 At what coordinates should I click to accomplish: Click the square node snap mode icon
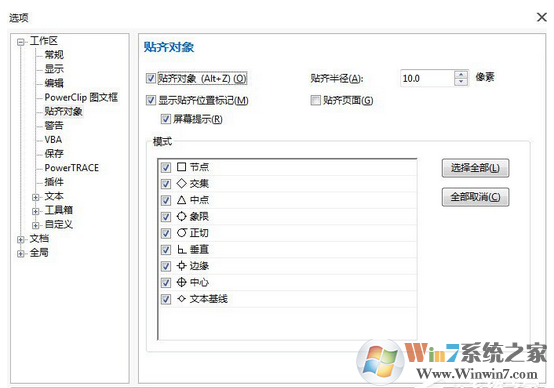tap(181, 166)
